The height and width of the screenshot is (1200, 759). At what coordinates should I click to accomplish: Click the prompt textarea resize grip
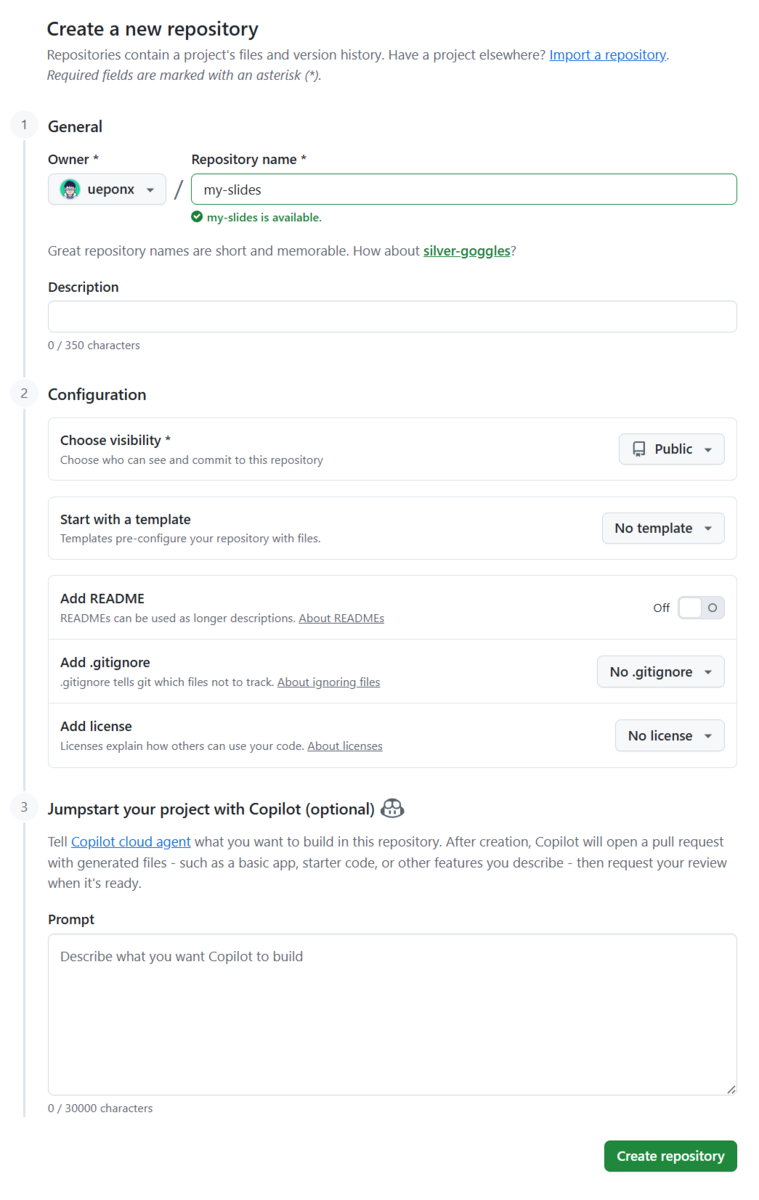point(731,1089)
